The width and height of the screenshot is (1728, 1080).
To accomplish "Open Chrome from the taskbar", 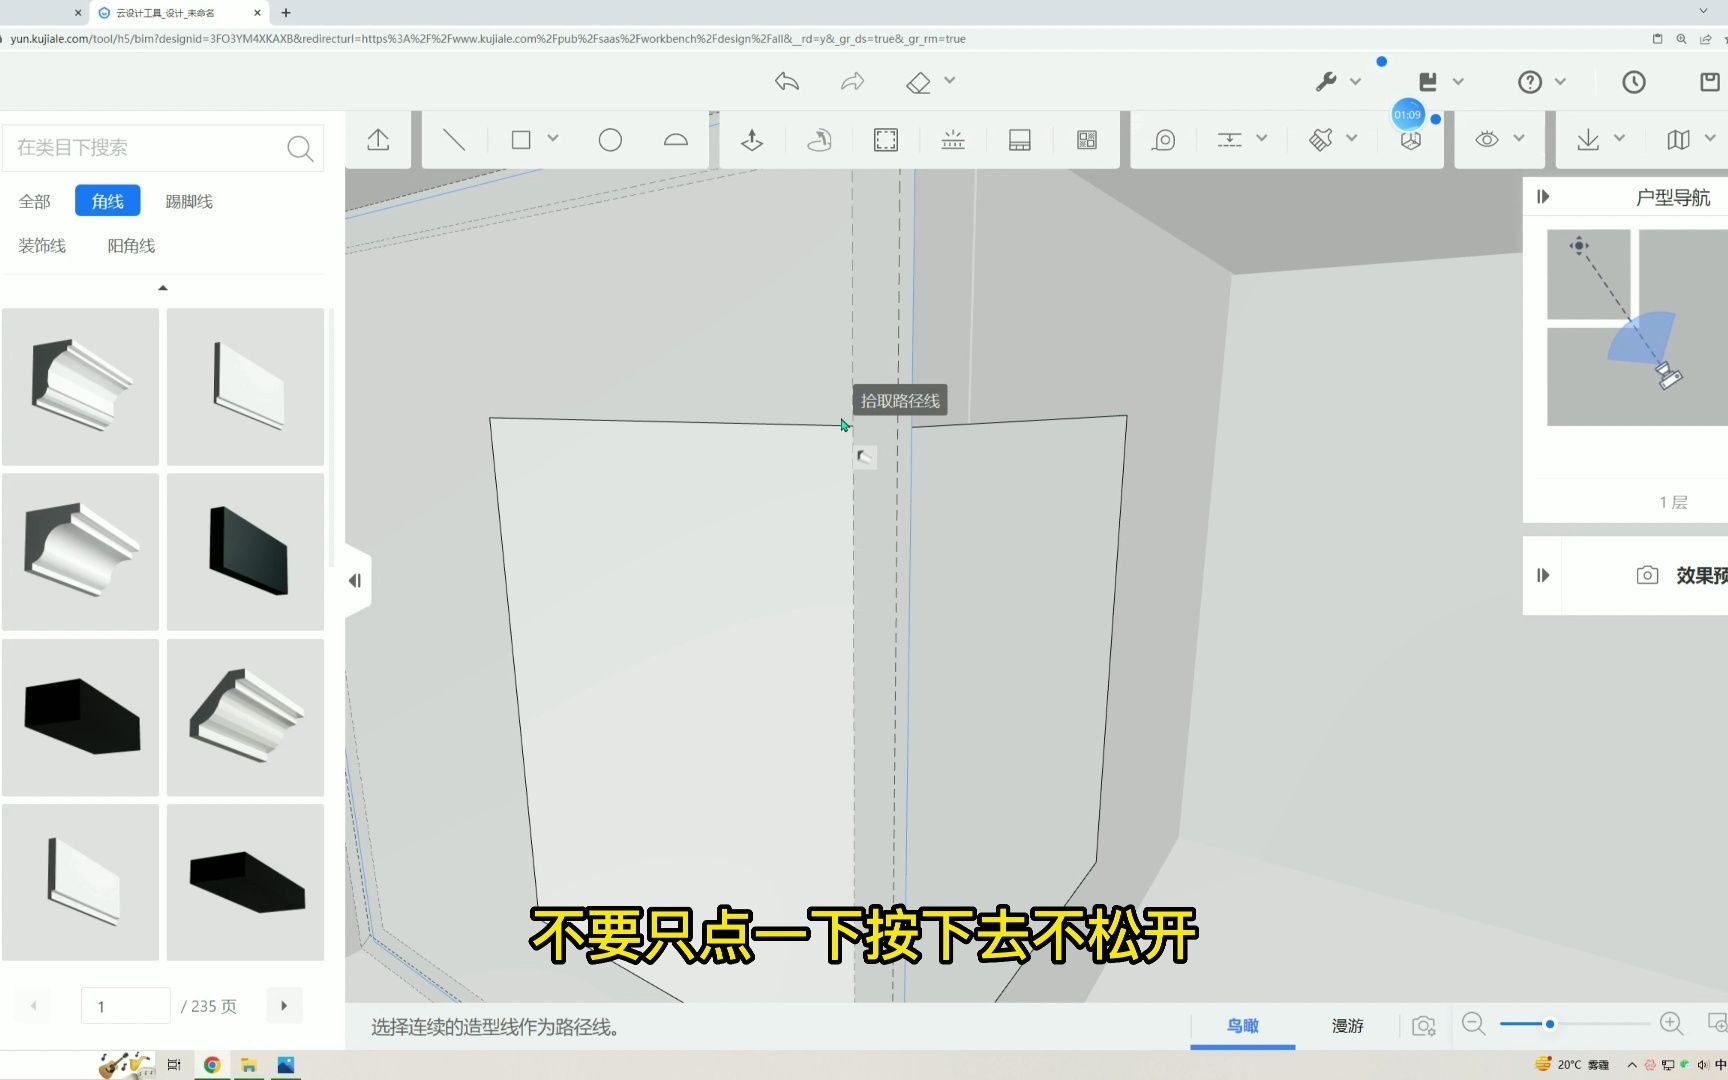I will pos(212,1065).
